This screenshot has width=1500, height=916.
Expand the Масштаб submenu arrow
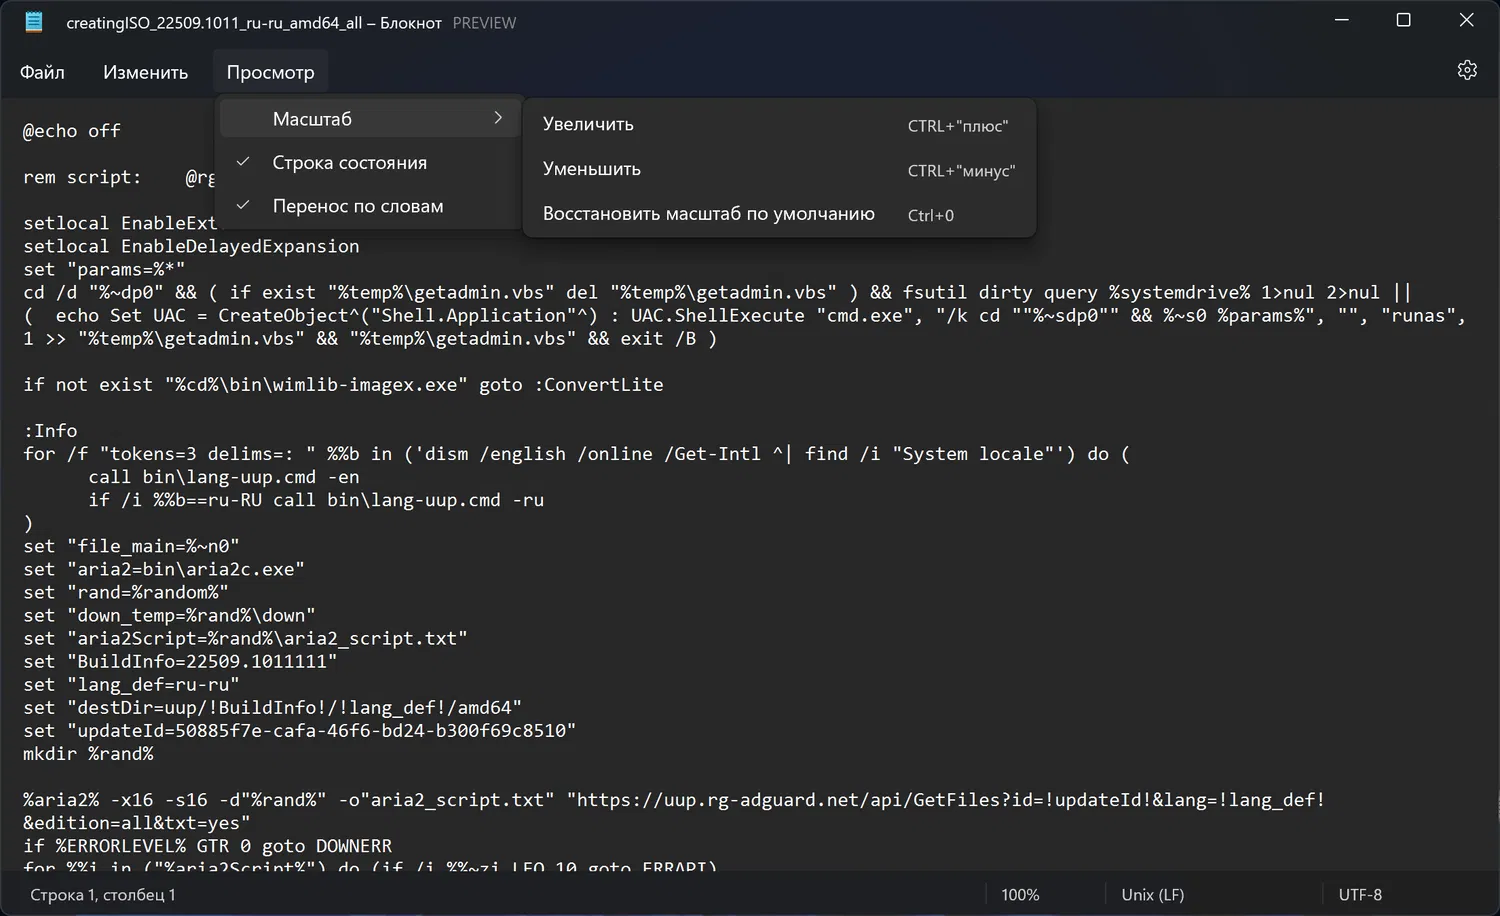(x=498, y=118)
